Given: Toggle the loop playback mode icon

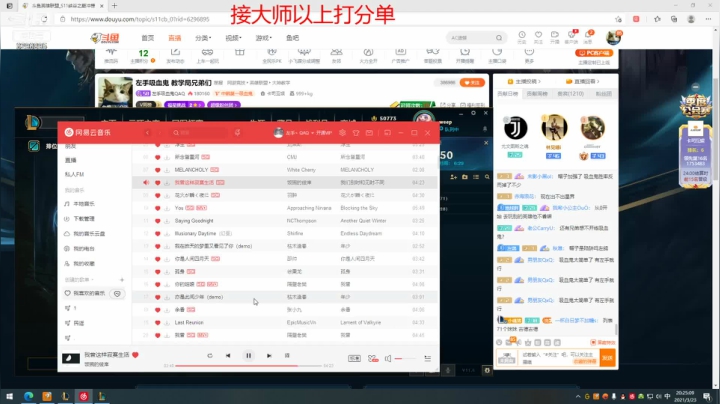Looking at the screenshot, I should tap(210, 355).
